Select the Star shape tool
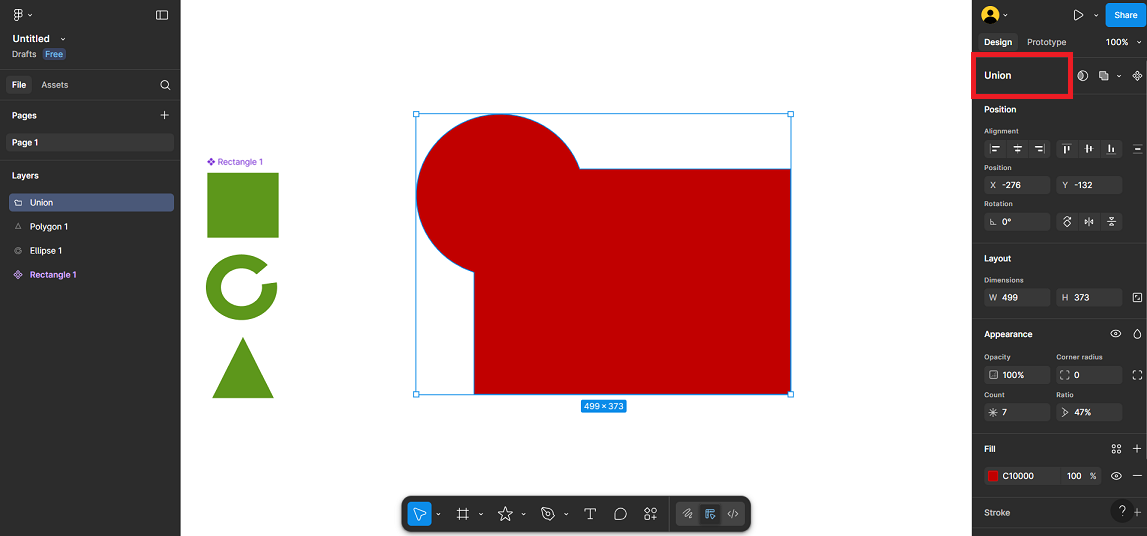1147x536 pixels. pyautogui.click(x=505, y=514)
